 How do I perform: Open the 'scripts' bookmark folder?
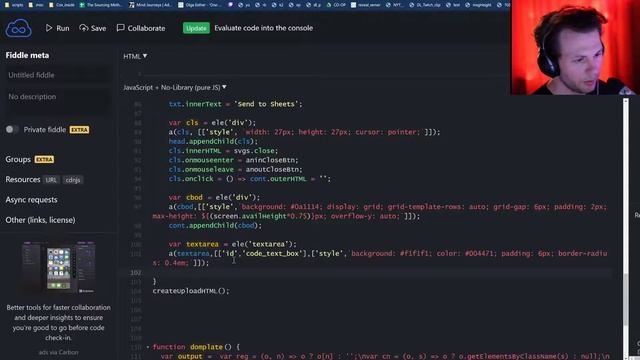[x=14, y=5]
